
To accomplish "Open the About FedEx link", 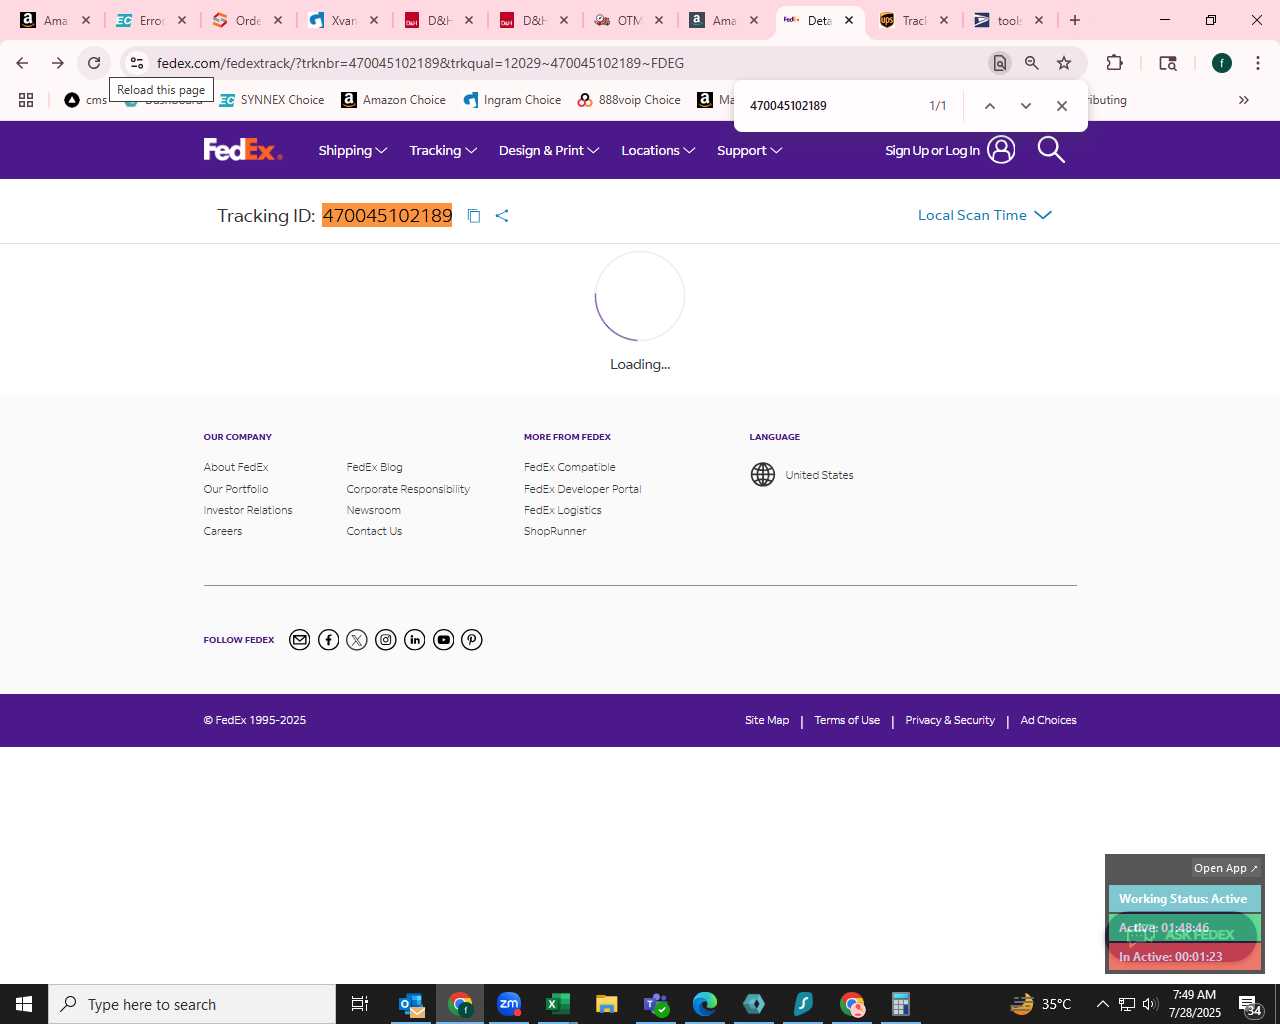I will pos(236,467).
